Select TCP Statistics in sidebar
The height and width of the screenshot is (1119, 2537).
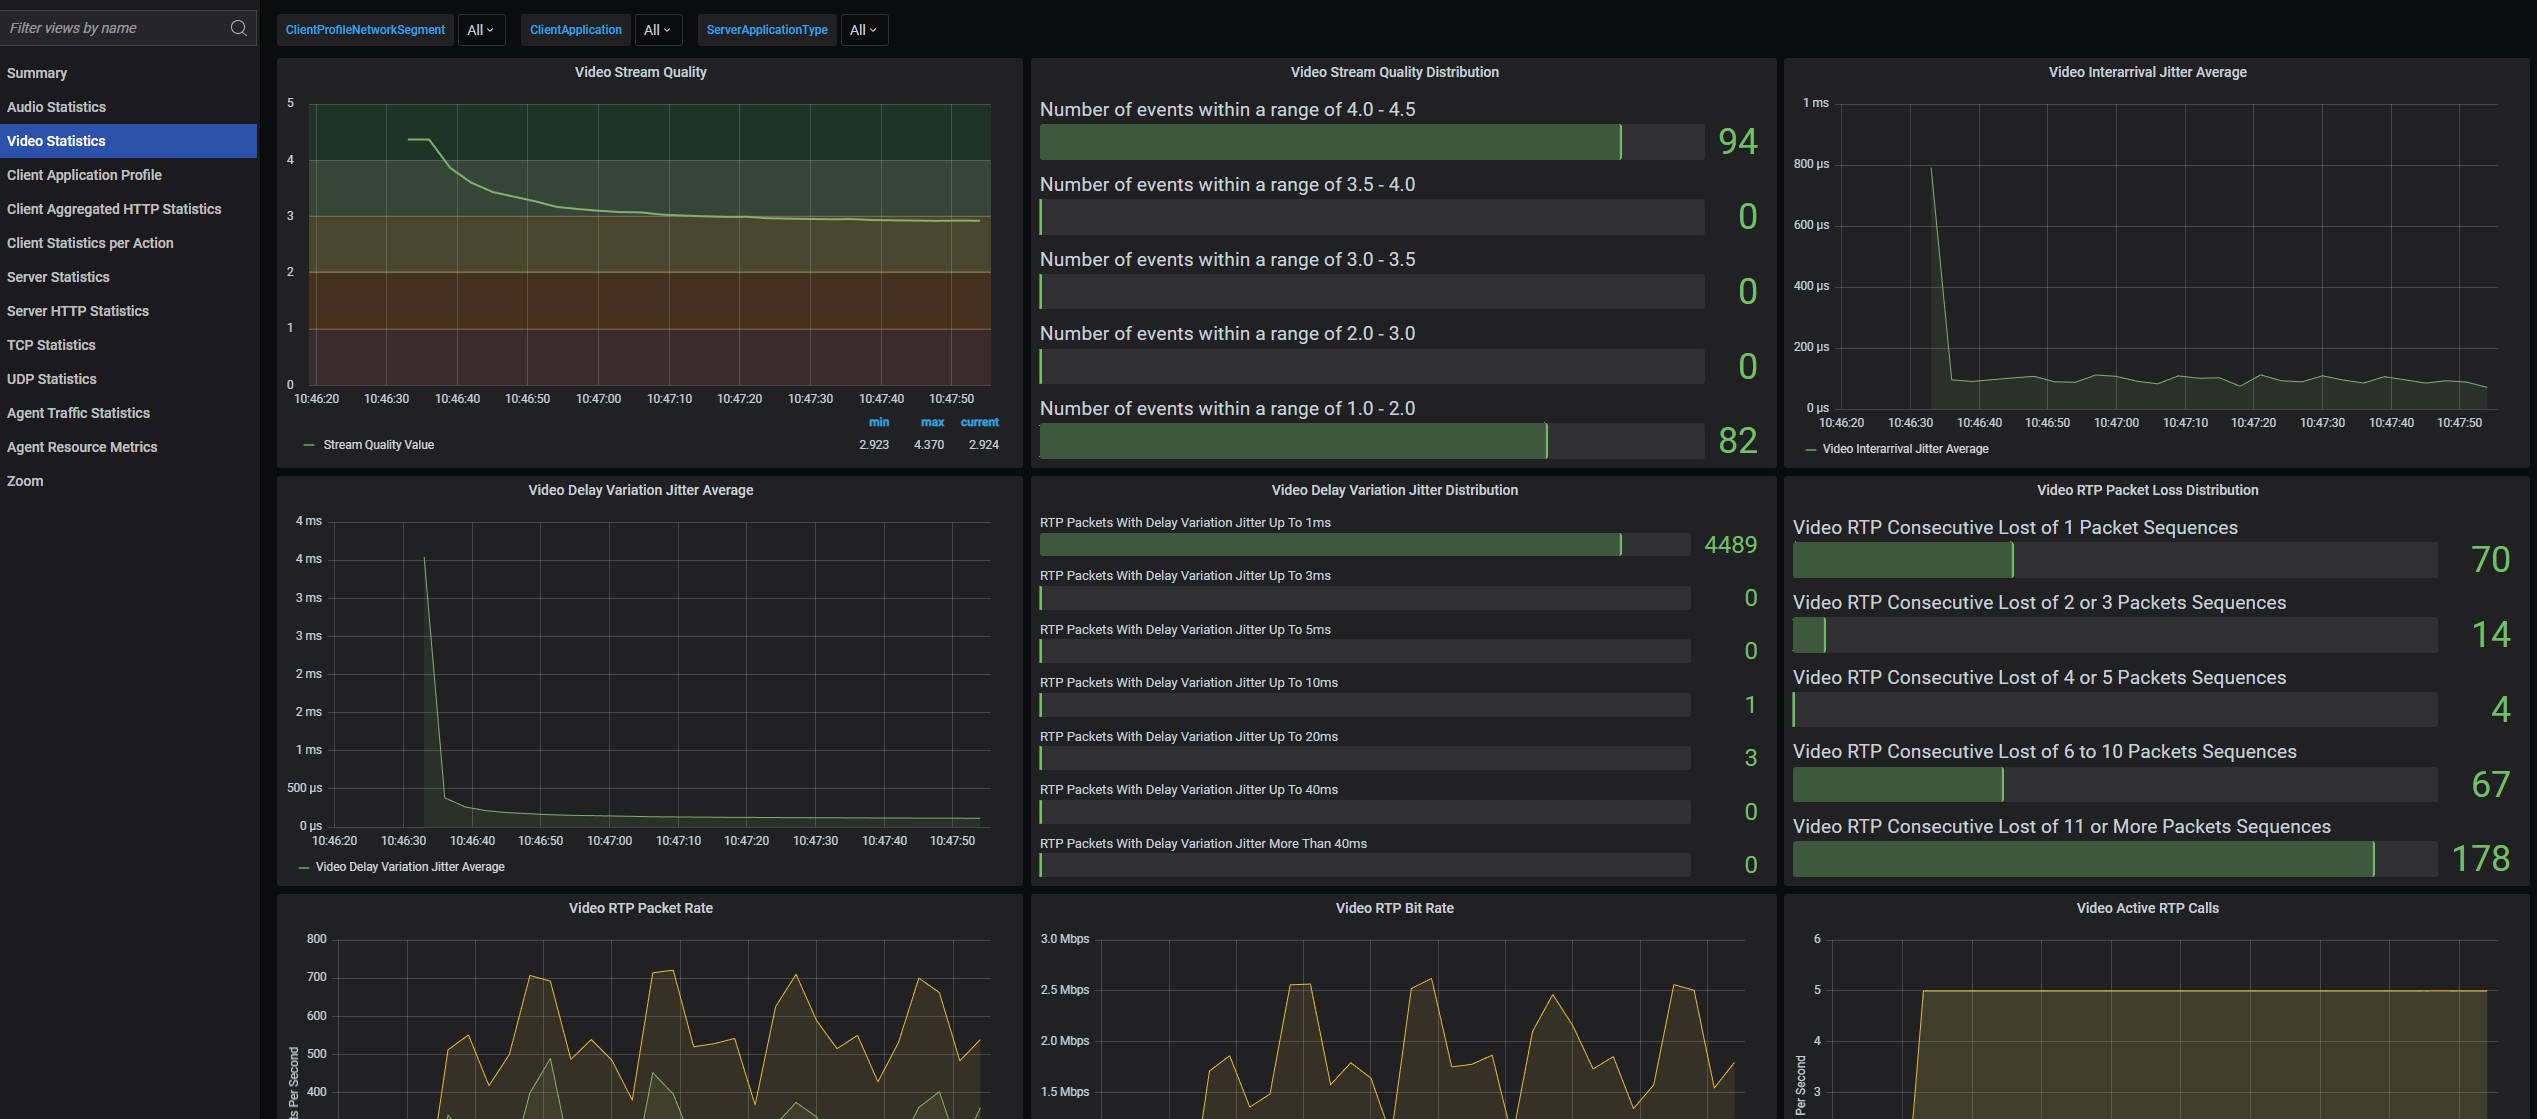click(x=51, y=345)
